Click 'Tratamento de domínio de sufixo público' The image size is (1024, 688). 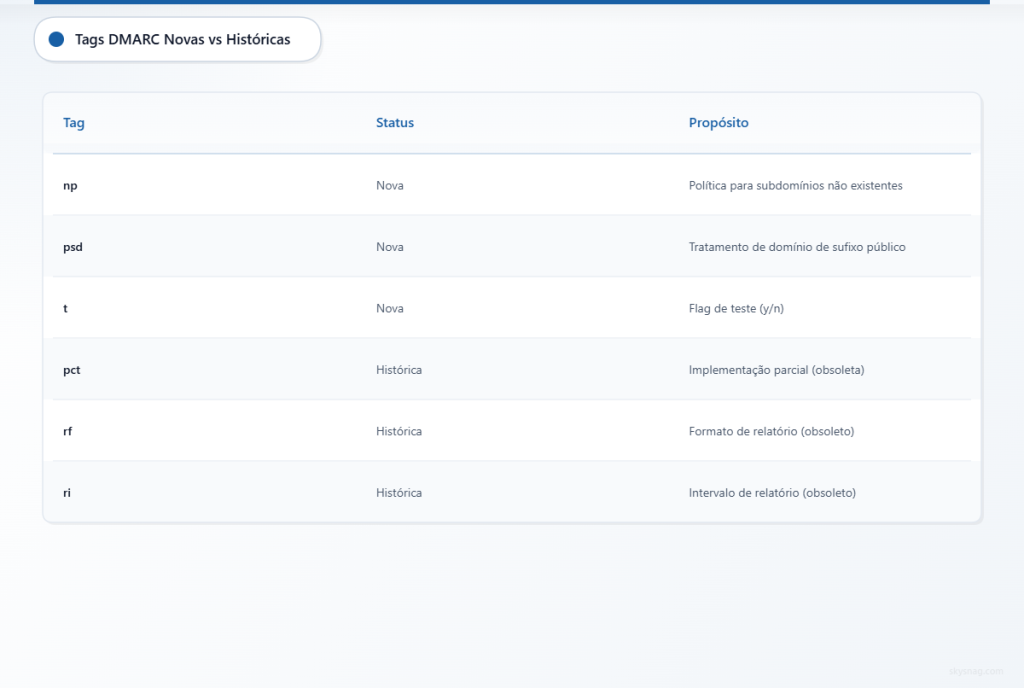point(797,247)
